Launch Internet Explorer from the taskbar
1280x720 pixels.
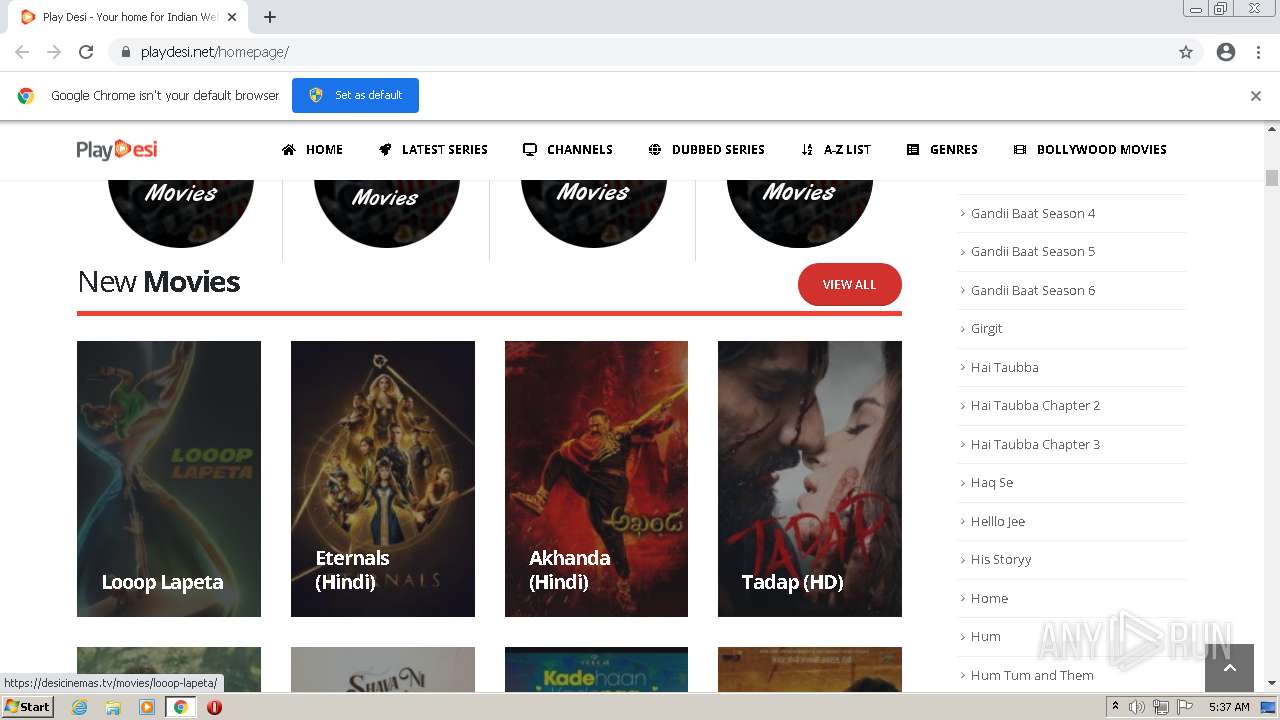[79, 707]
